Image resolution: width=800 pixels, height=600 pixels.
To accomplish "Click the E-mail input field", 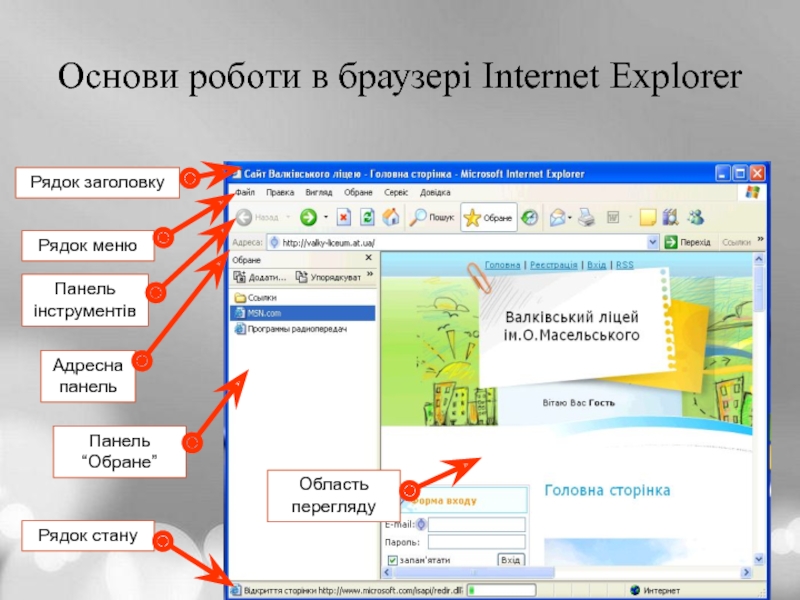I will [x=477, y=524].
